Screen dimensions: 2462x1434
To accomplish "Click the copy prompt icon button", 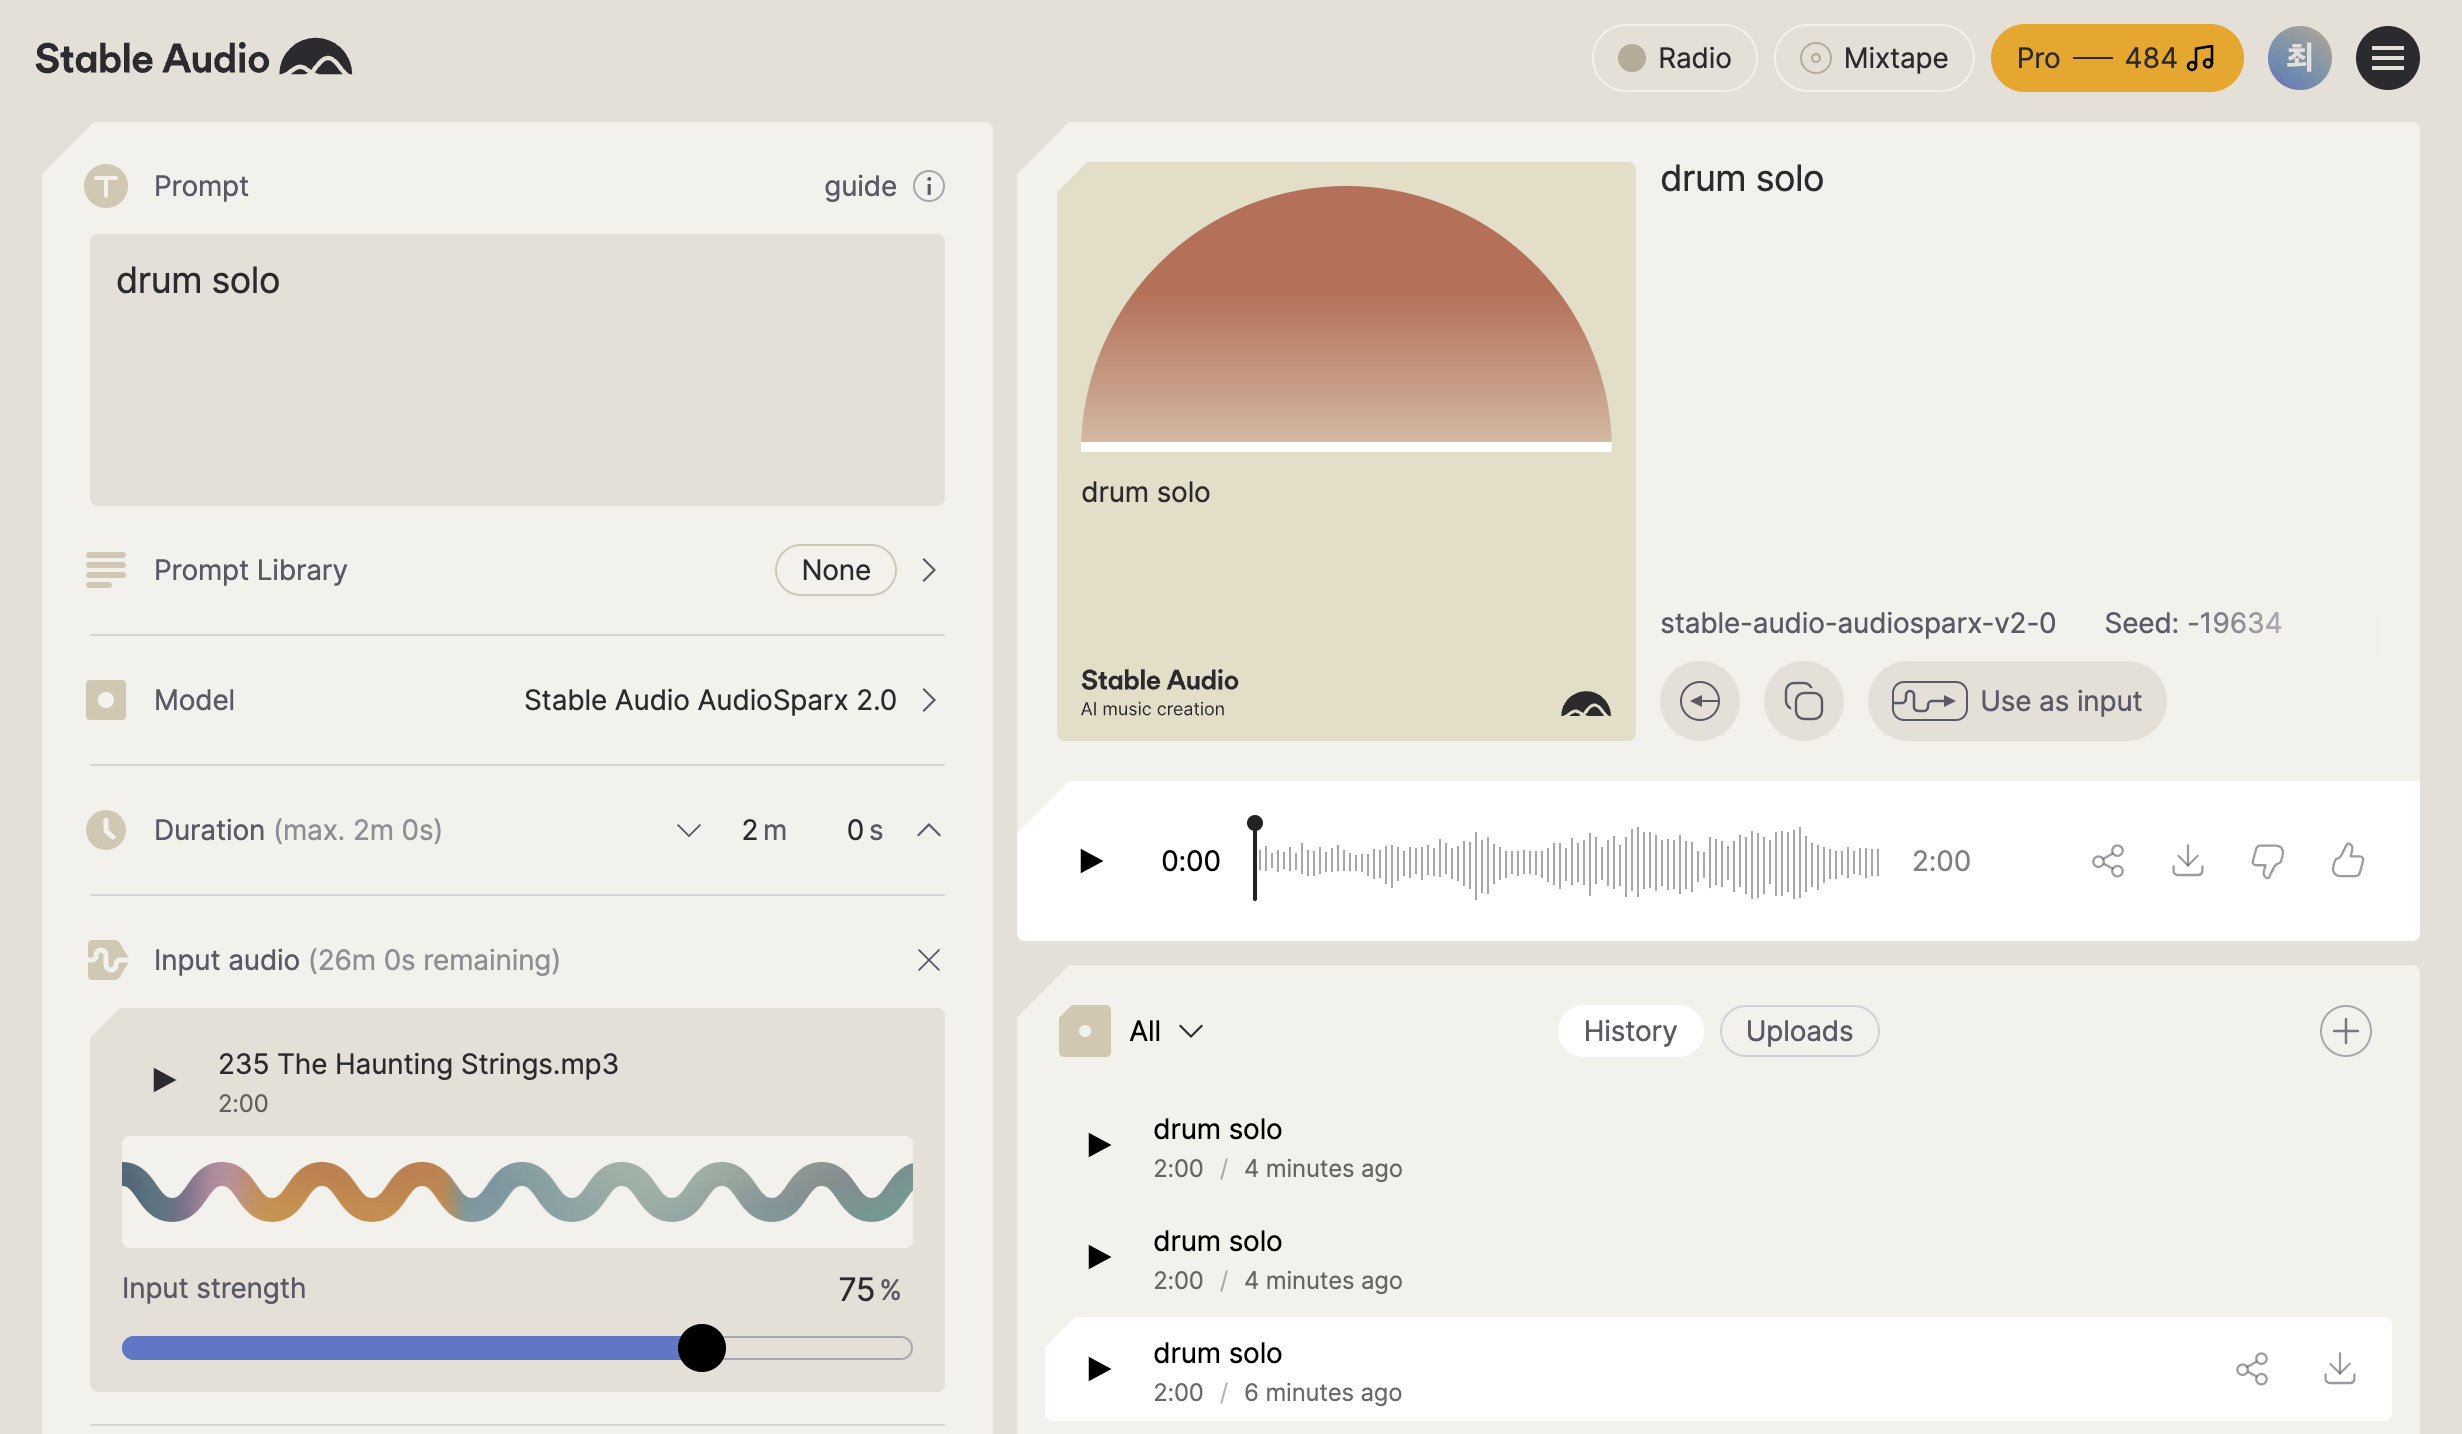I will tap(1803, 701).
